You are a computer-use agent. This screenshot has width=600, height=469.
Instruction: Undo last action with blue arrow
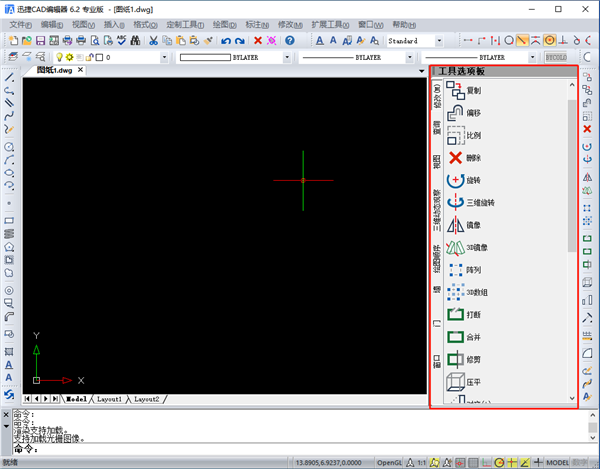click(x=226, y=41)
